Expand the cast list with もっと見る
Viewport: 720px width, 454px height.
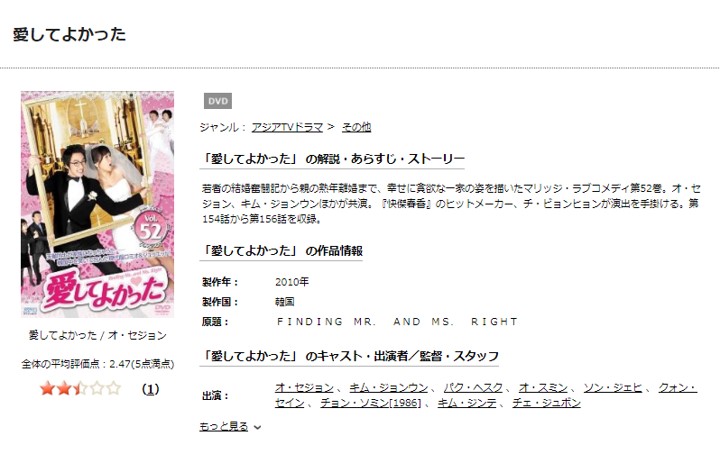click(x=224, y=426)
